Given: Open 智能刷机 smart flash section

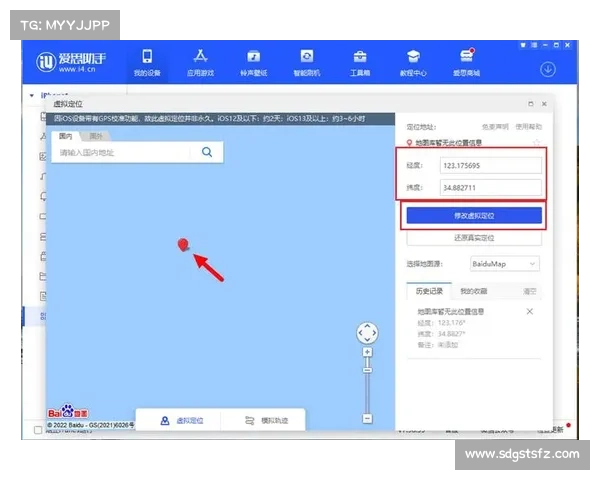Looking at the screenshot, I should click(x=307, y=63).
